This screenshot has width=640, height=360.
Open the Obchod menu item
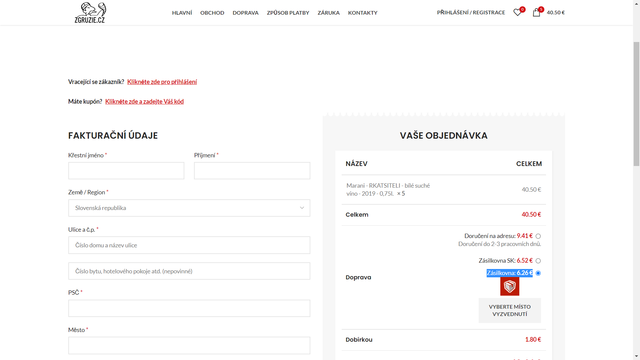point(212,13)
